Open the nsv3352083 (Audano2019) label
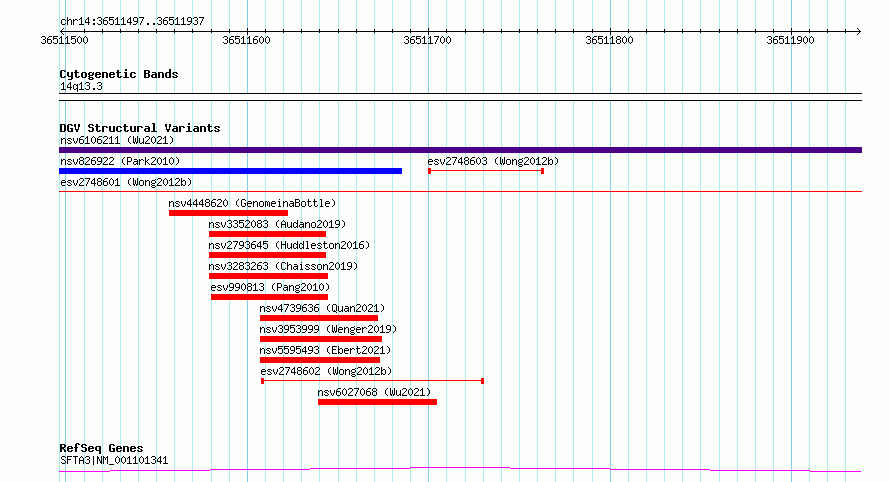This screenshot has width=890, height=482. 277,224
